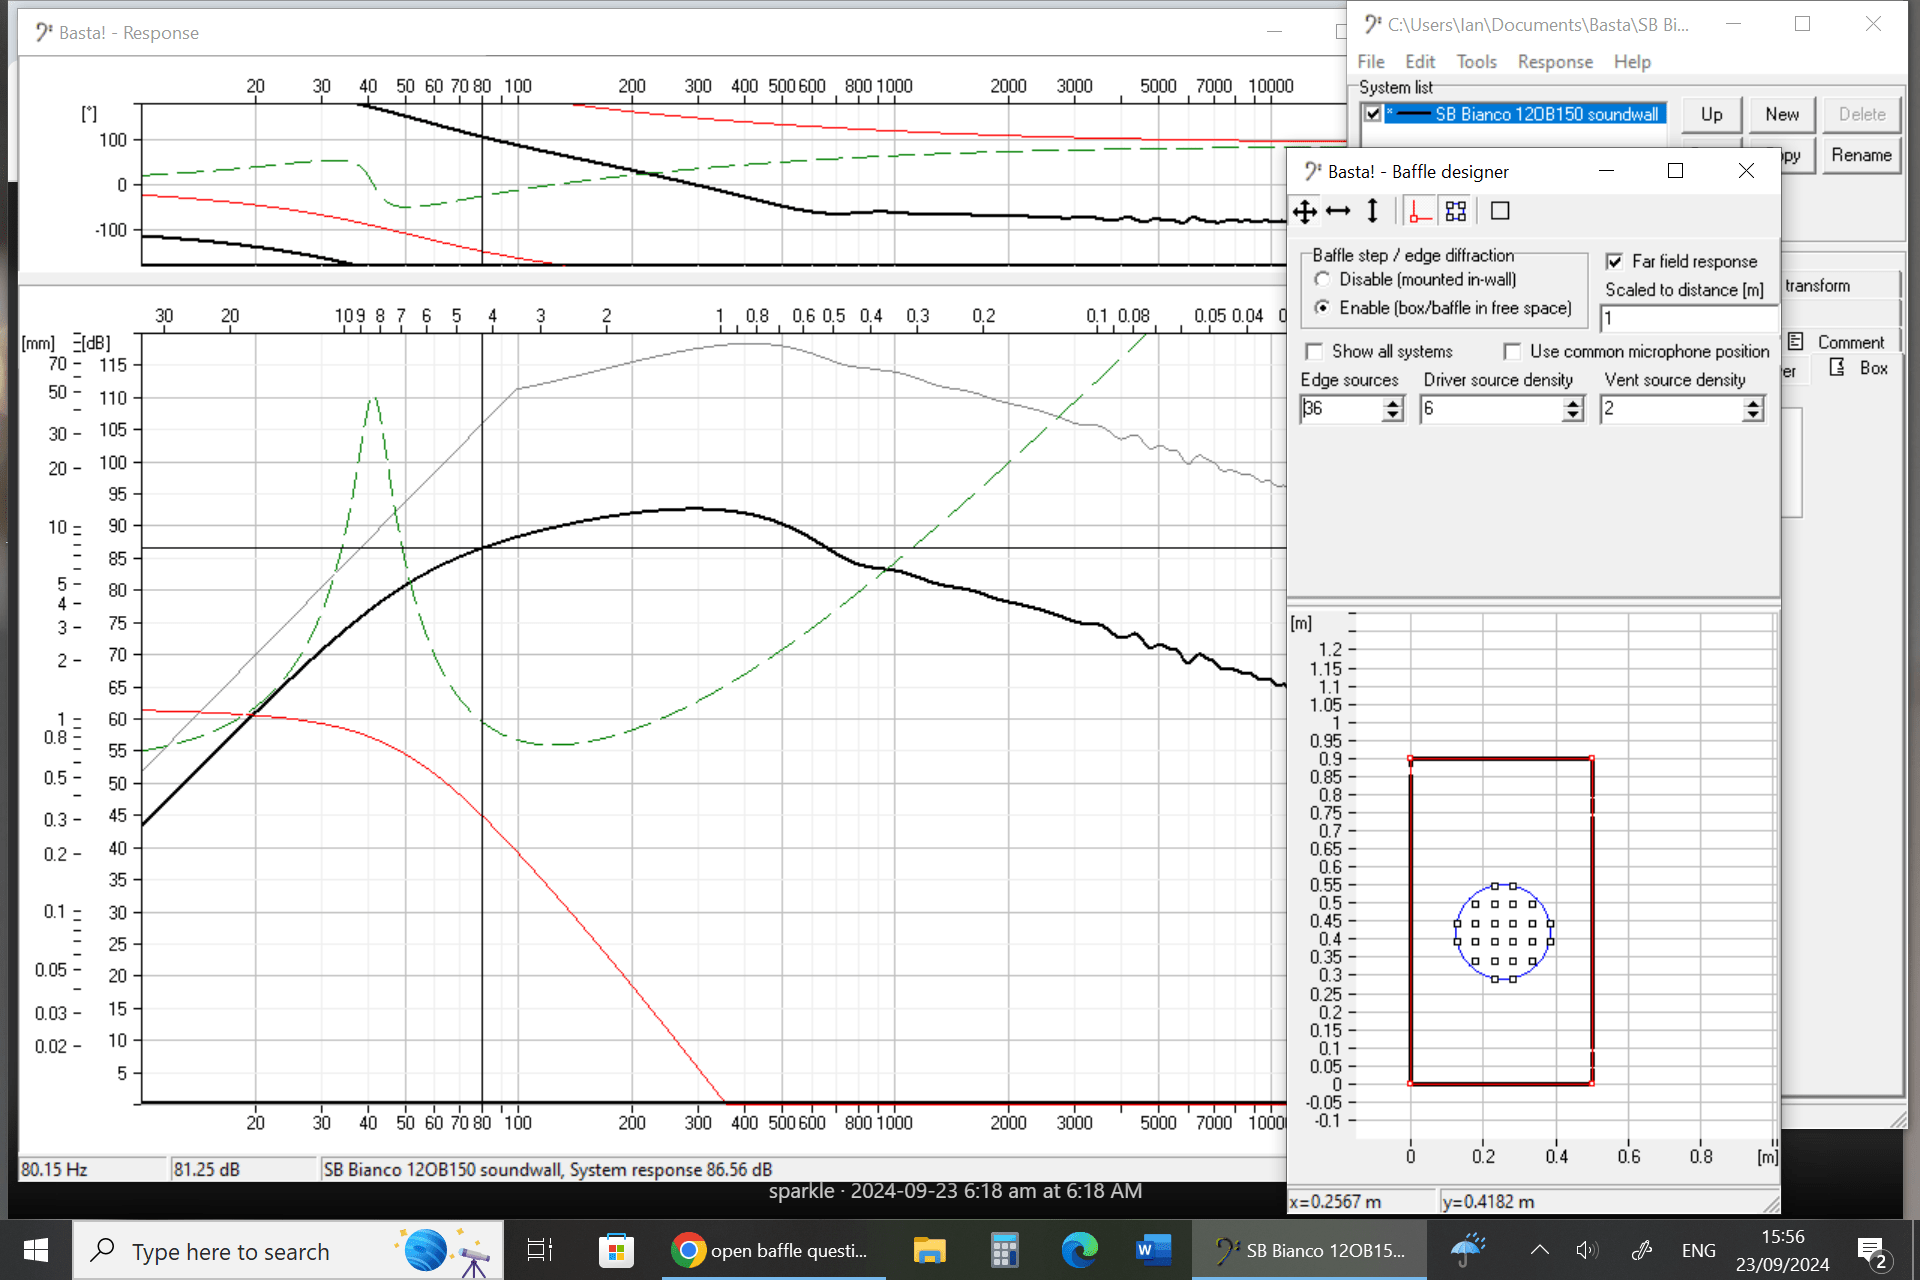Open the Tools menu
Screen dimensions: 1920x1280
click(1476, 62)
